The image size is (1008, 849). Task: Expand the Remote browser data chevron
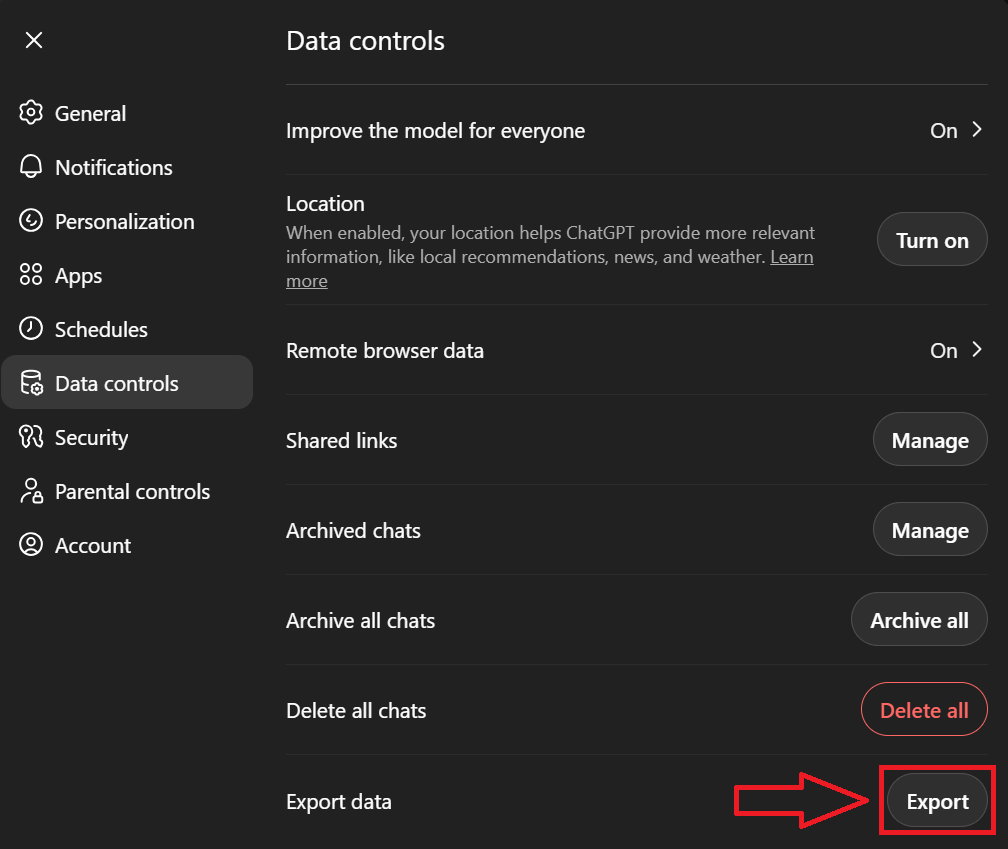pos(977,350)
